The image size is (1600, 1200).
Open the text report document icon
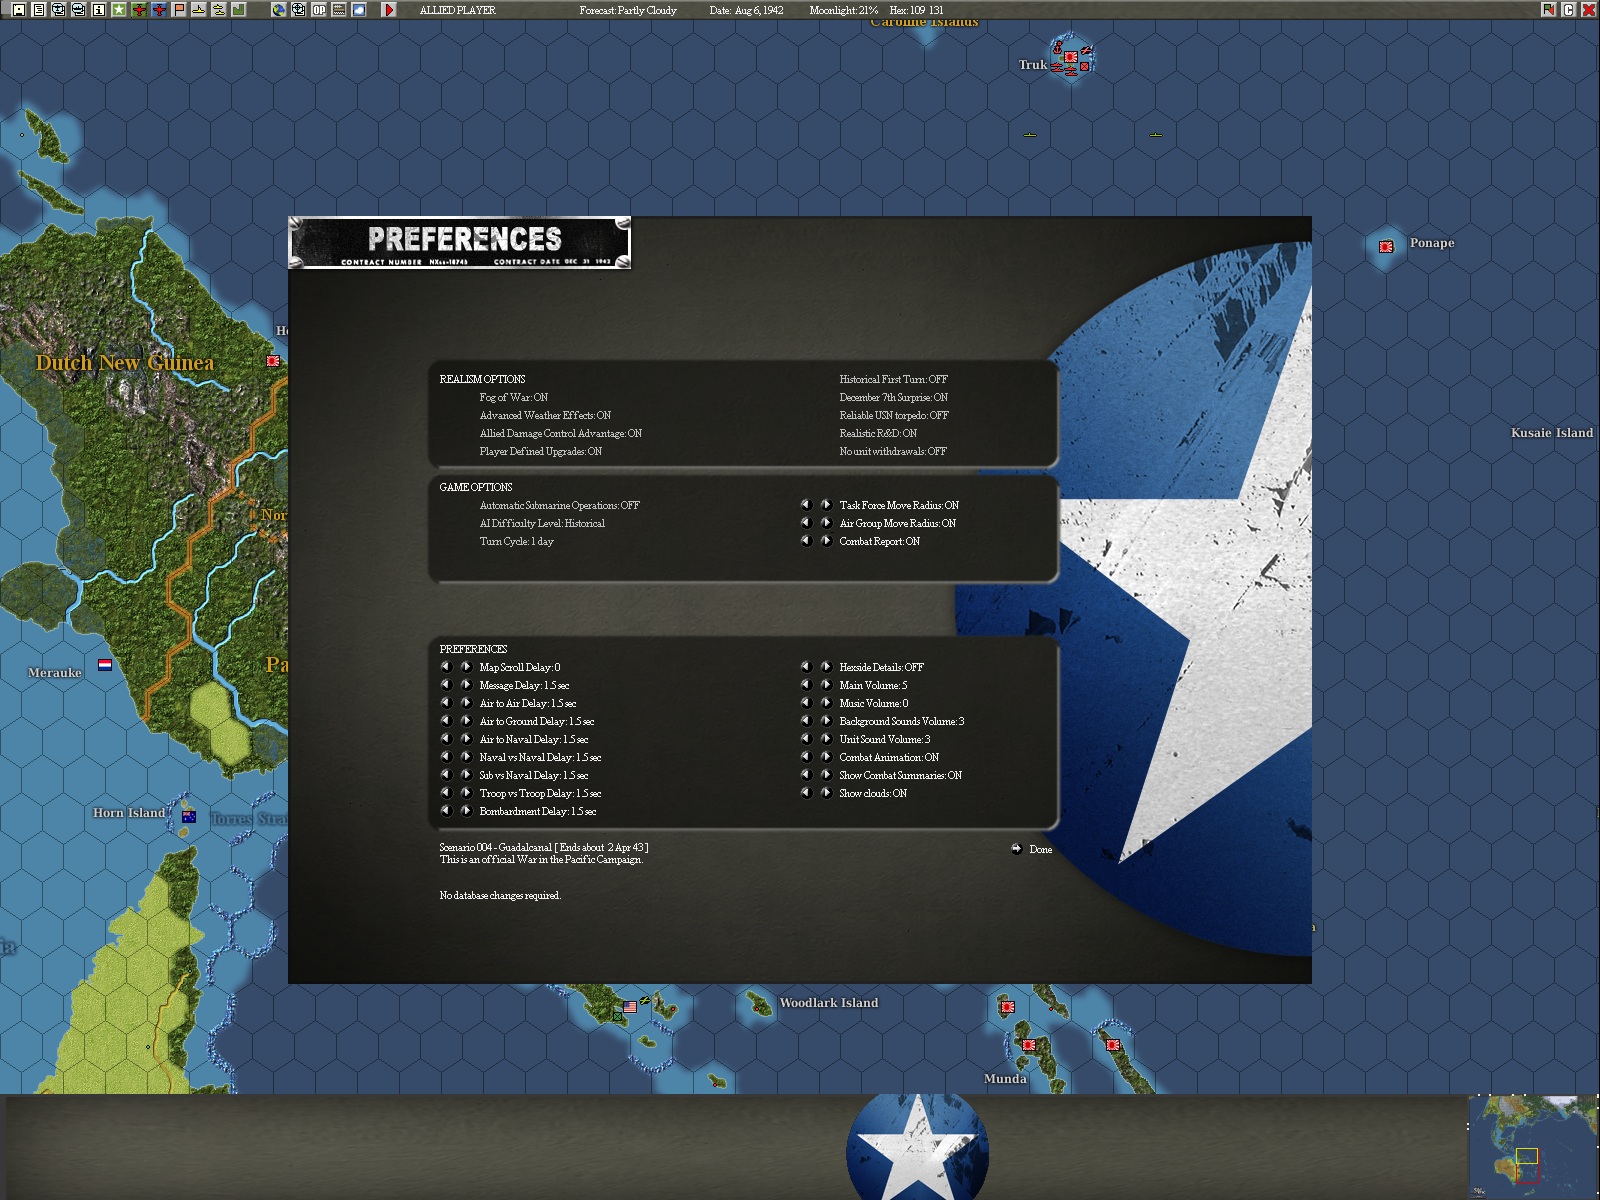pos(39,10)
